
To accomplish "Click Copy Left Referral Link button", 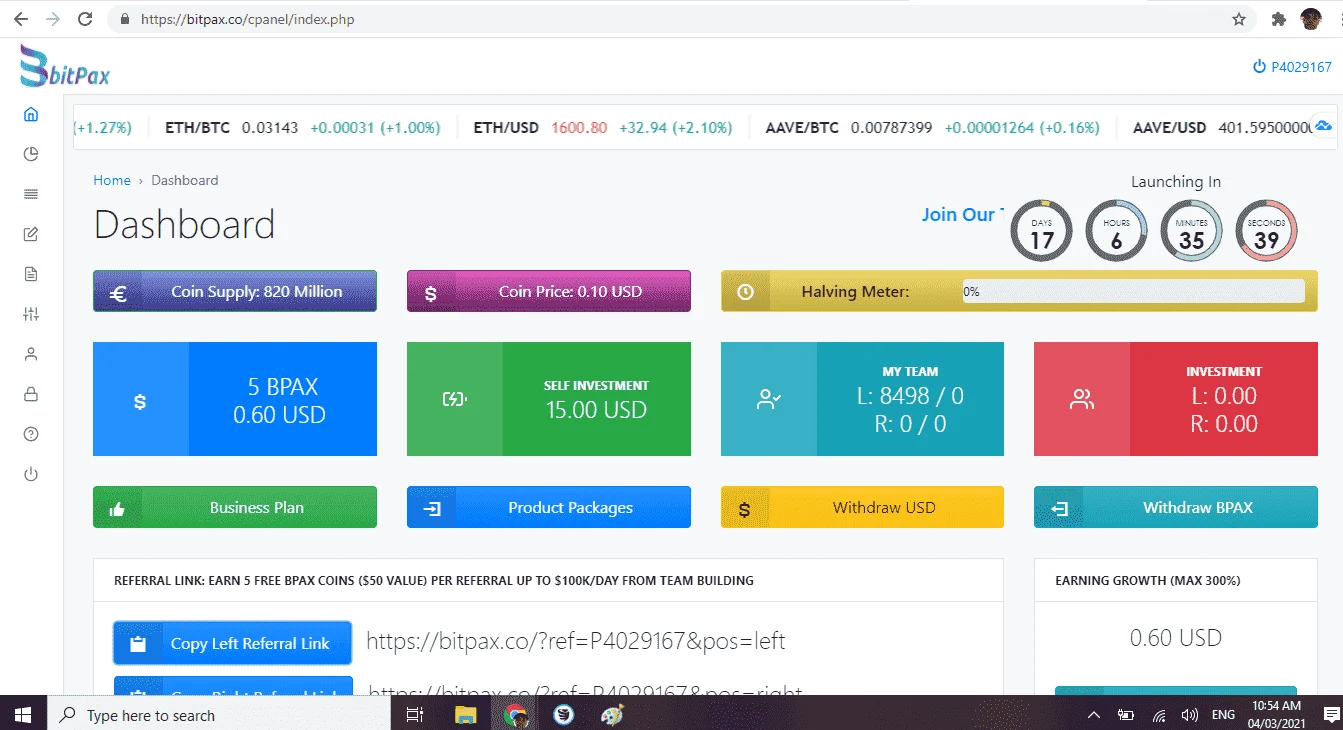I will [x=233, y=643].
